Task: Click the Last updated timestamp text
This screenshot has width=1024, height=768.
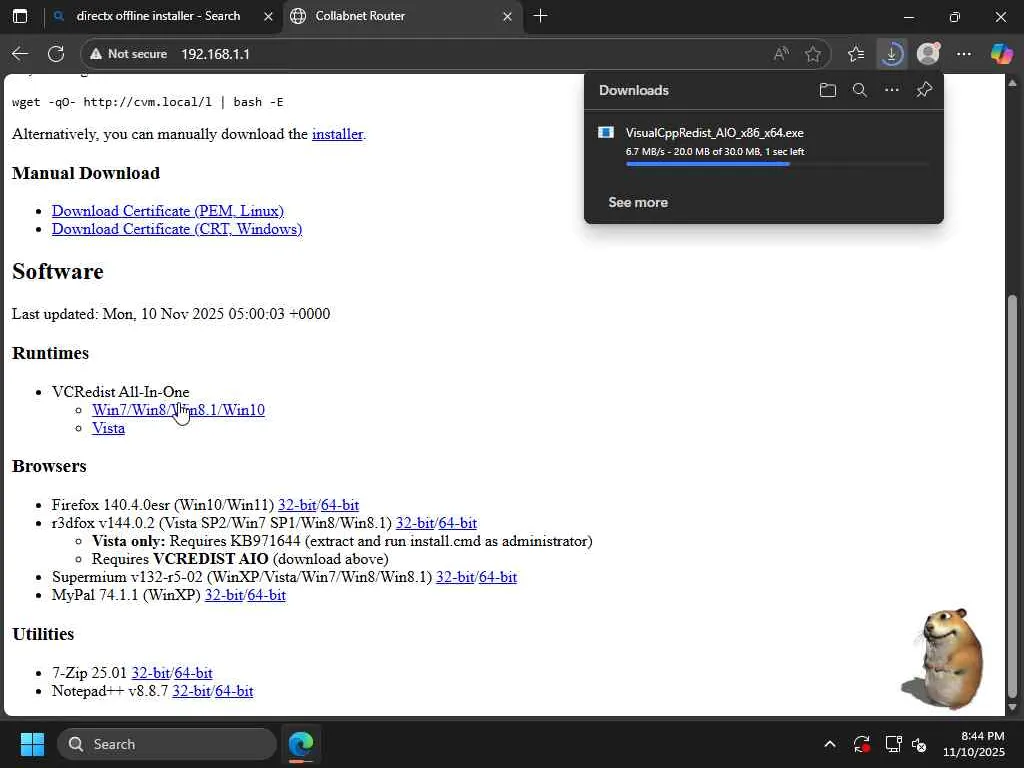Action: (171, 314)
